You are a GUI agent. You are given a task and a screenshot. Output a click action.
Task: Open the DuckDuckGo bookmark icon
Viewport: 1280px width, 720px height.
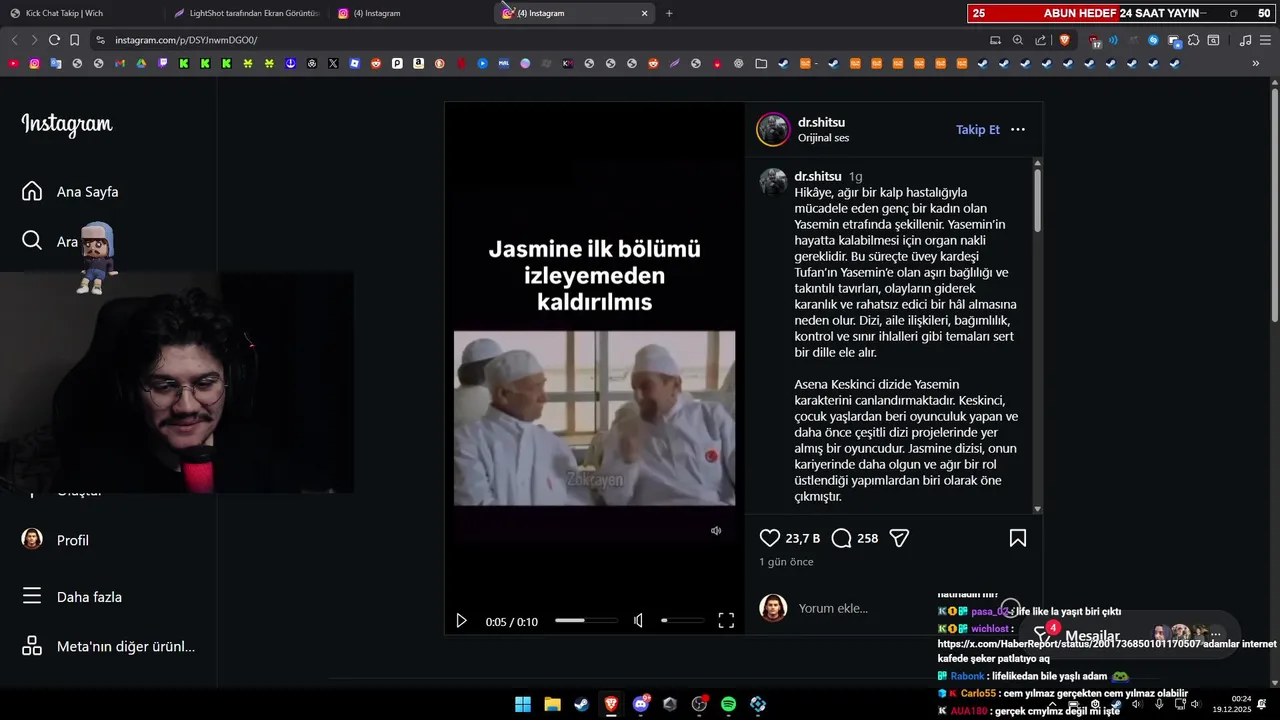click(x=439, y=63)
